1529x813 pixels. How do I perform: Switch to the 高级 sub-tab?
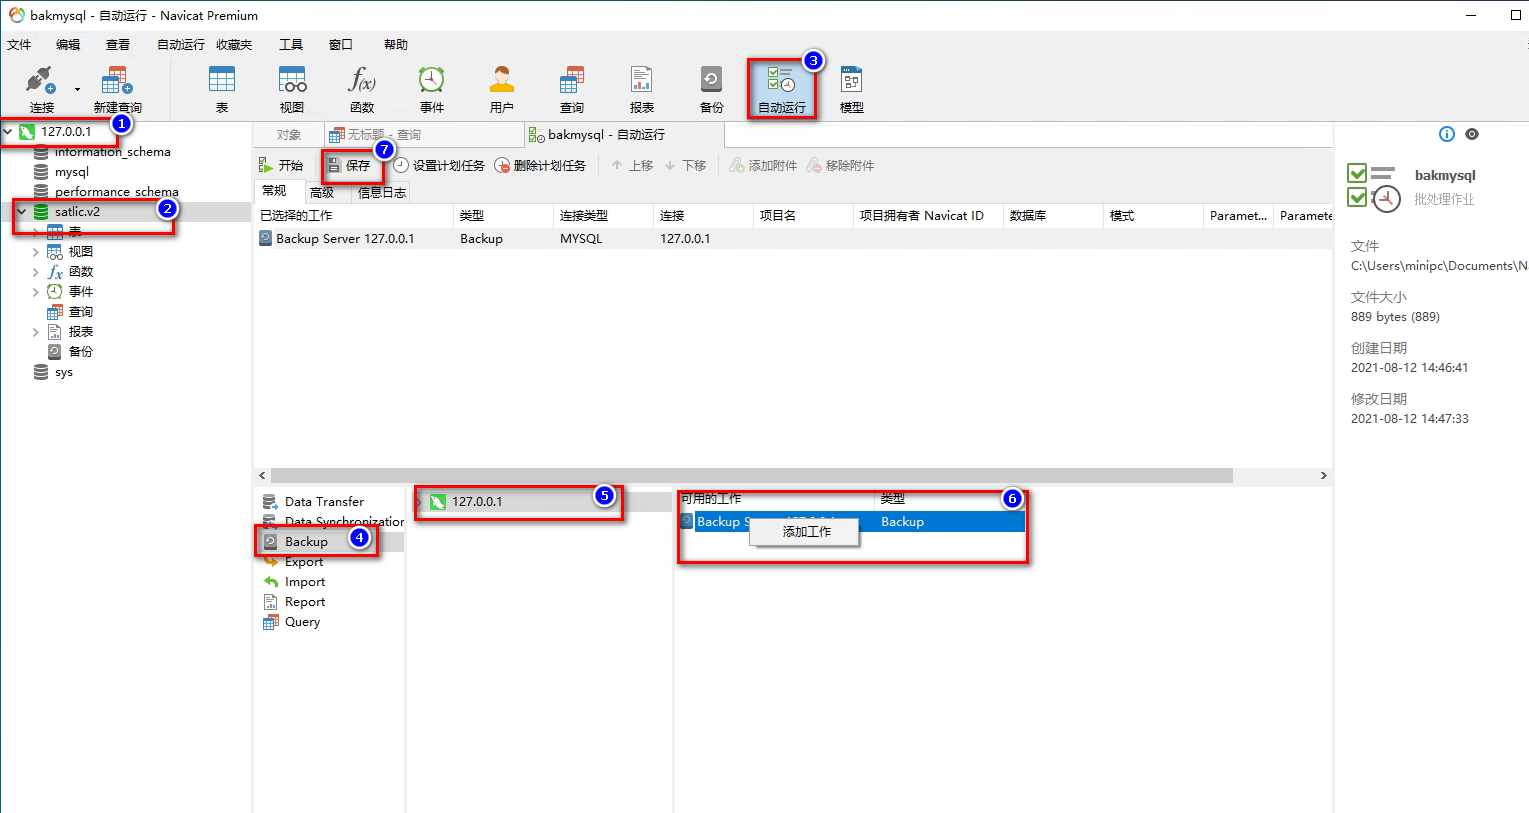pyautogui.click(x=322, y=192)
